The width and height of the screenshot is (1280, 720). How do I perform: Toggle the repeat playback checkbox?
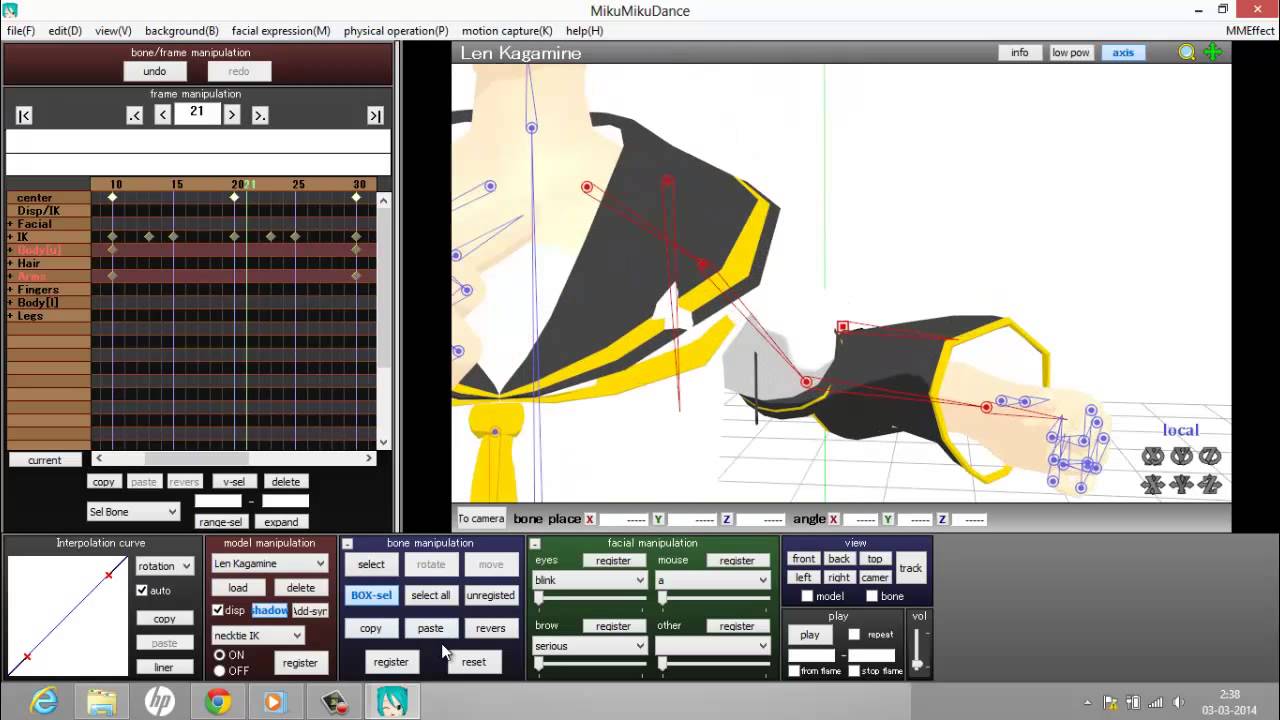[854, 634]
